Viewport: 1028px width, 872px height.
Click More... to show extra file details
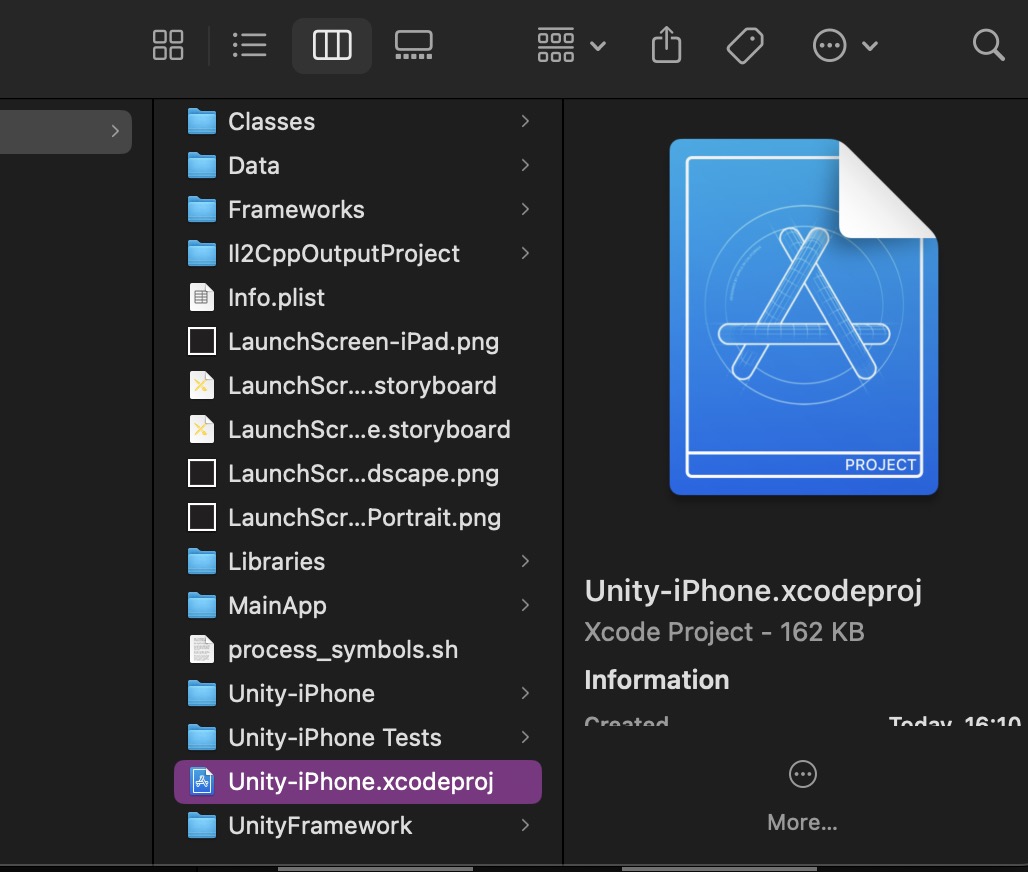(x=801, y=822)
